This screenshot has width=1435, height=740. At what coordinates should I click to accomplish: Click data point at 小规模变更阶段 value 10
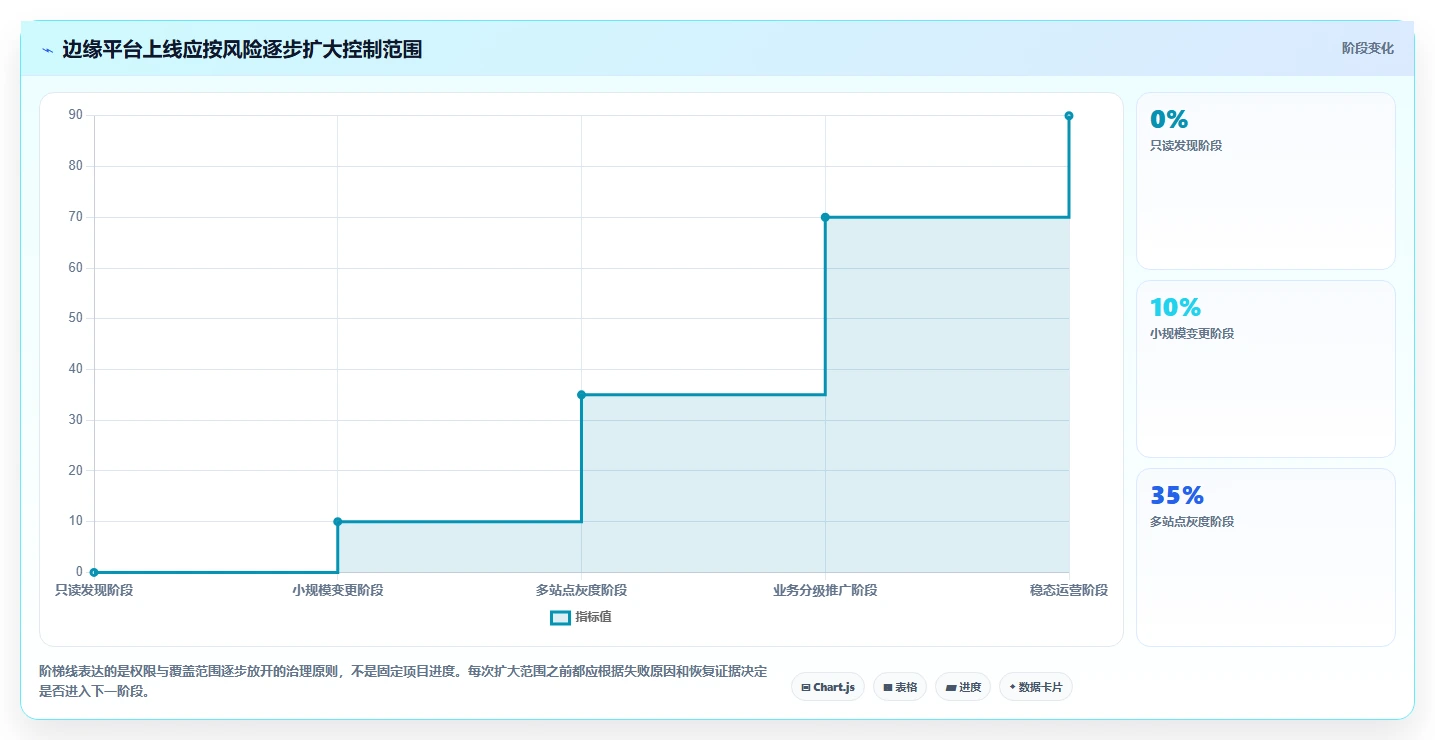338,521
